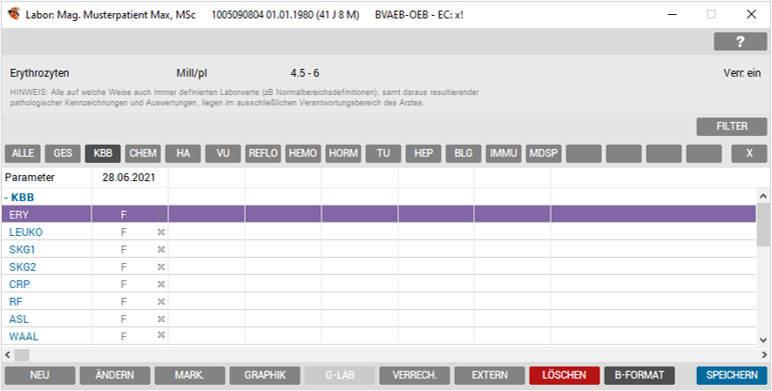Click the B-FORMAT button
The width and height of the screenshot is (772, 391).
click(x=640, y=375)
